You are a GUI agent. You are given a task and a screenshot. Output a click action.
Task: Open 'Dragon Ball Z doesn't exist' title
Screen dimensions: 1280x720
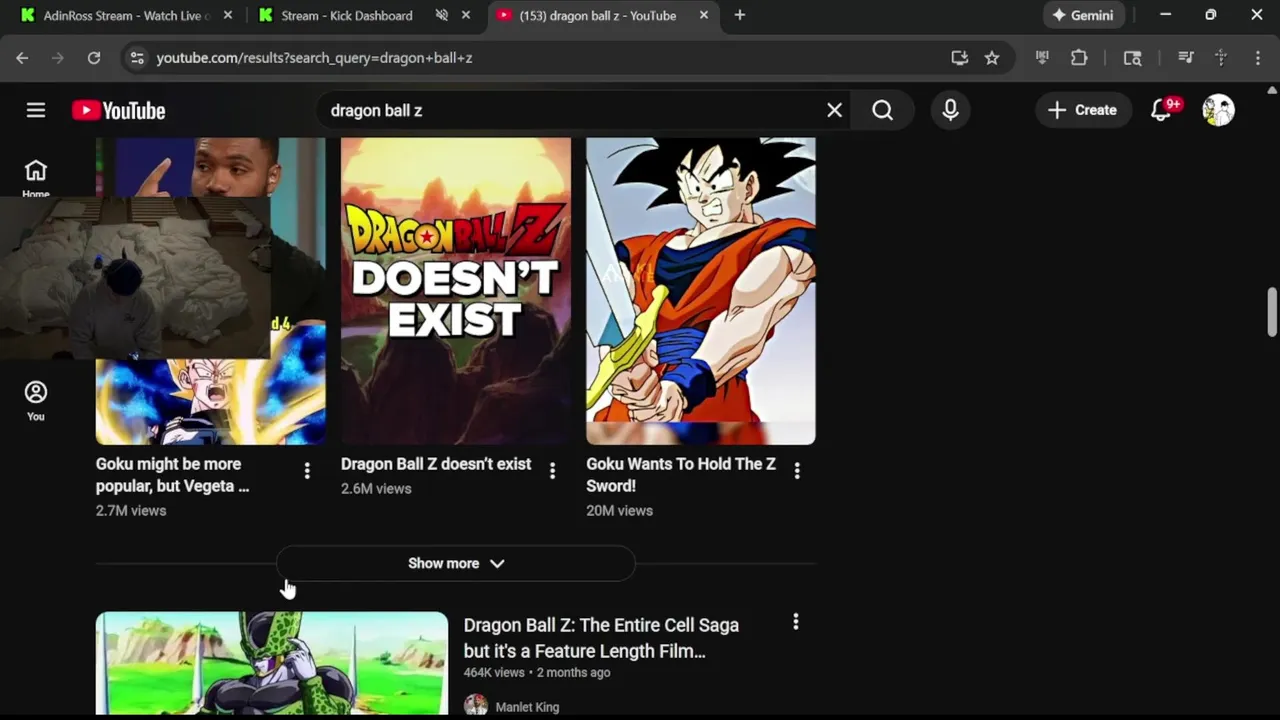(x=436, y=464)
